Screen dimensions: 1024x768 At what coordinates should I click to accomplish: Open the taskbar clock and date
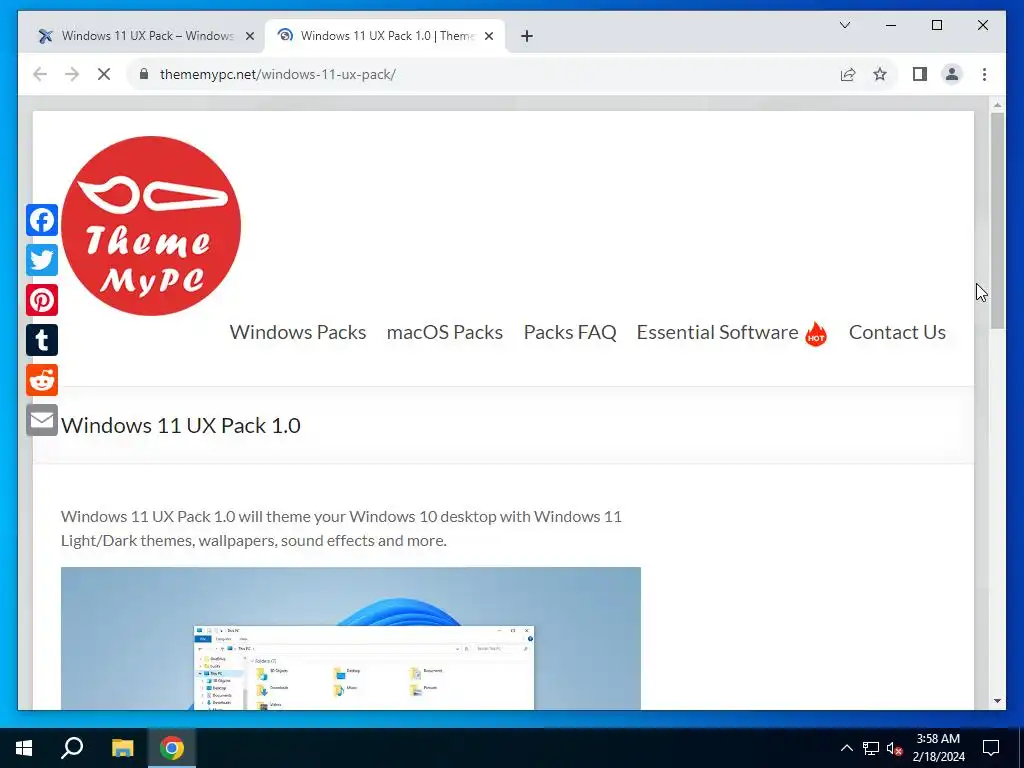click(938, 748)
